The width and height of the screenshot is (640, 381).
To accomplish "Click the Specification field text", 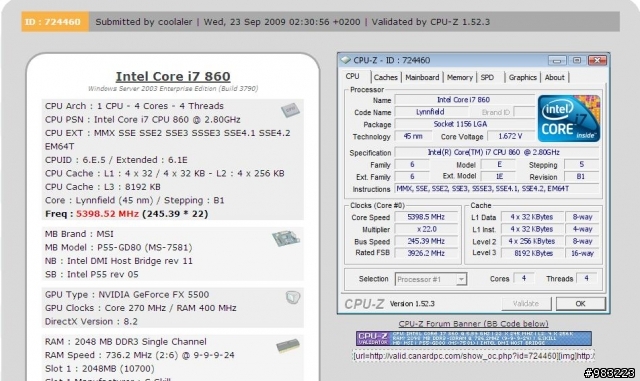I will (496, 152).
